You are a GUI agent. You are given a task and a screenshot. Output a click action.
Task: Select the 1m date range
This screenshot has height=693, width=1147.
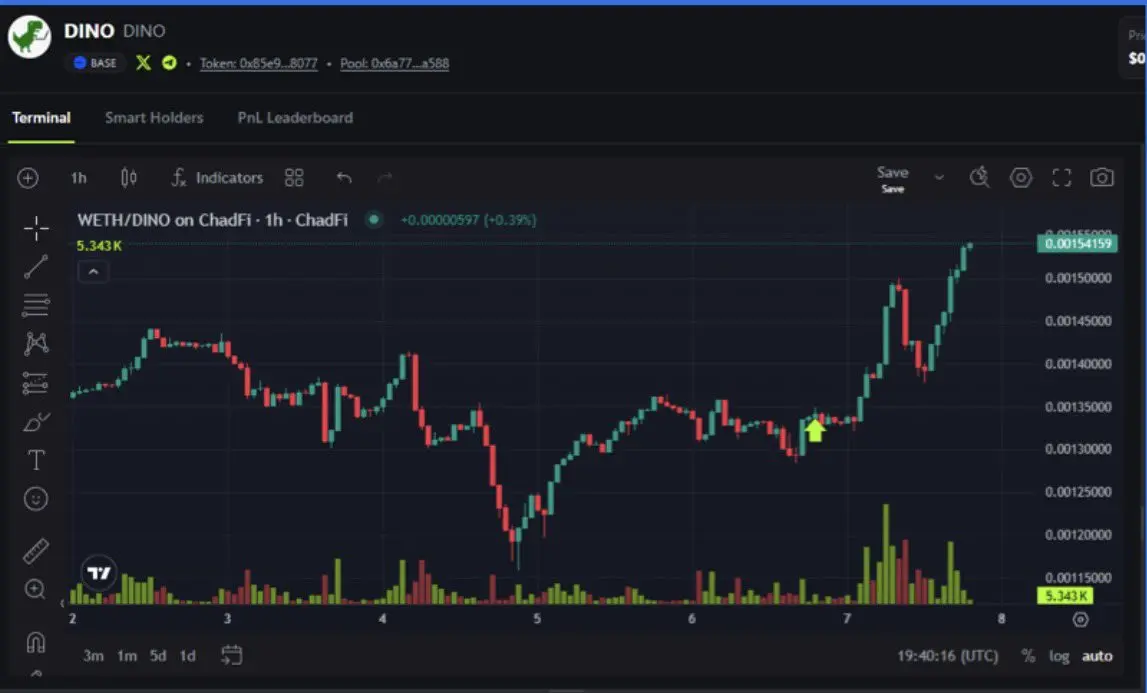click(x=127, y=656)
